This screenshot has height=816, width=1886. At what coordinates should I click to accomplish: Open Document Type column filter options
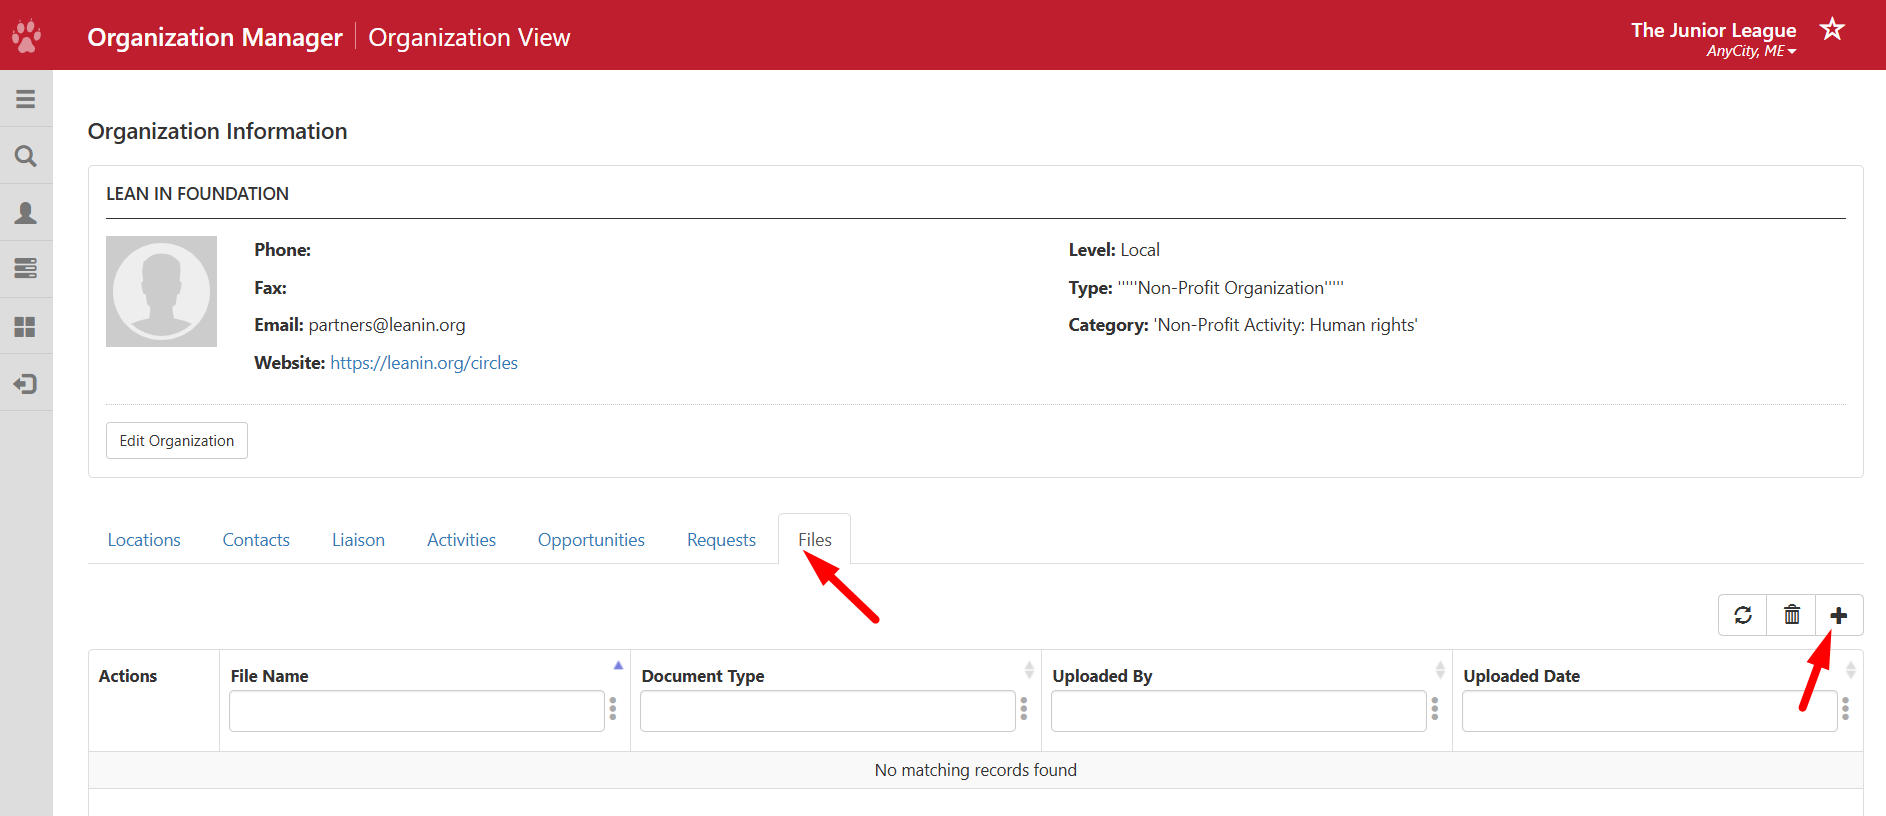[x=1024, y=709]
